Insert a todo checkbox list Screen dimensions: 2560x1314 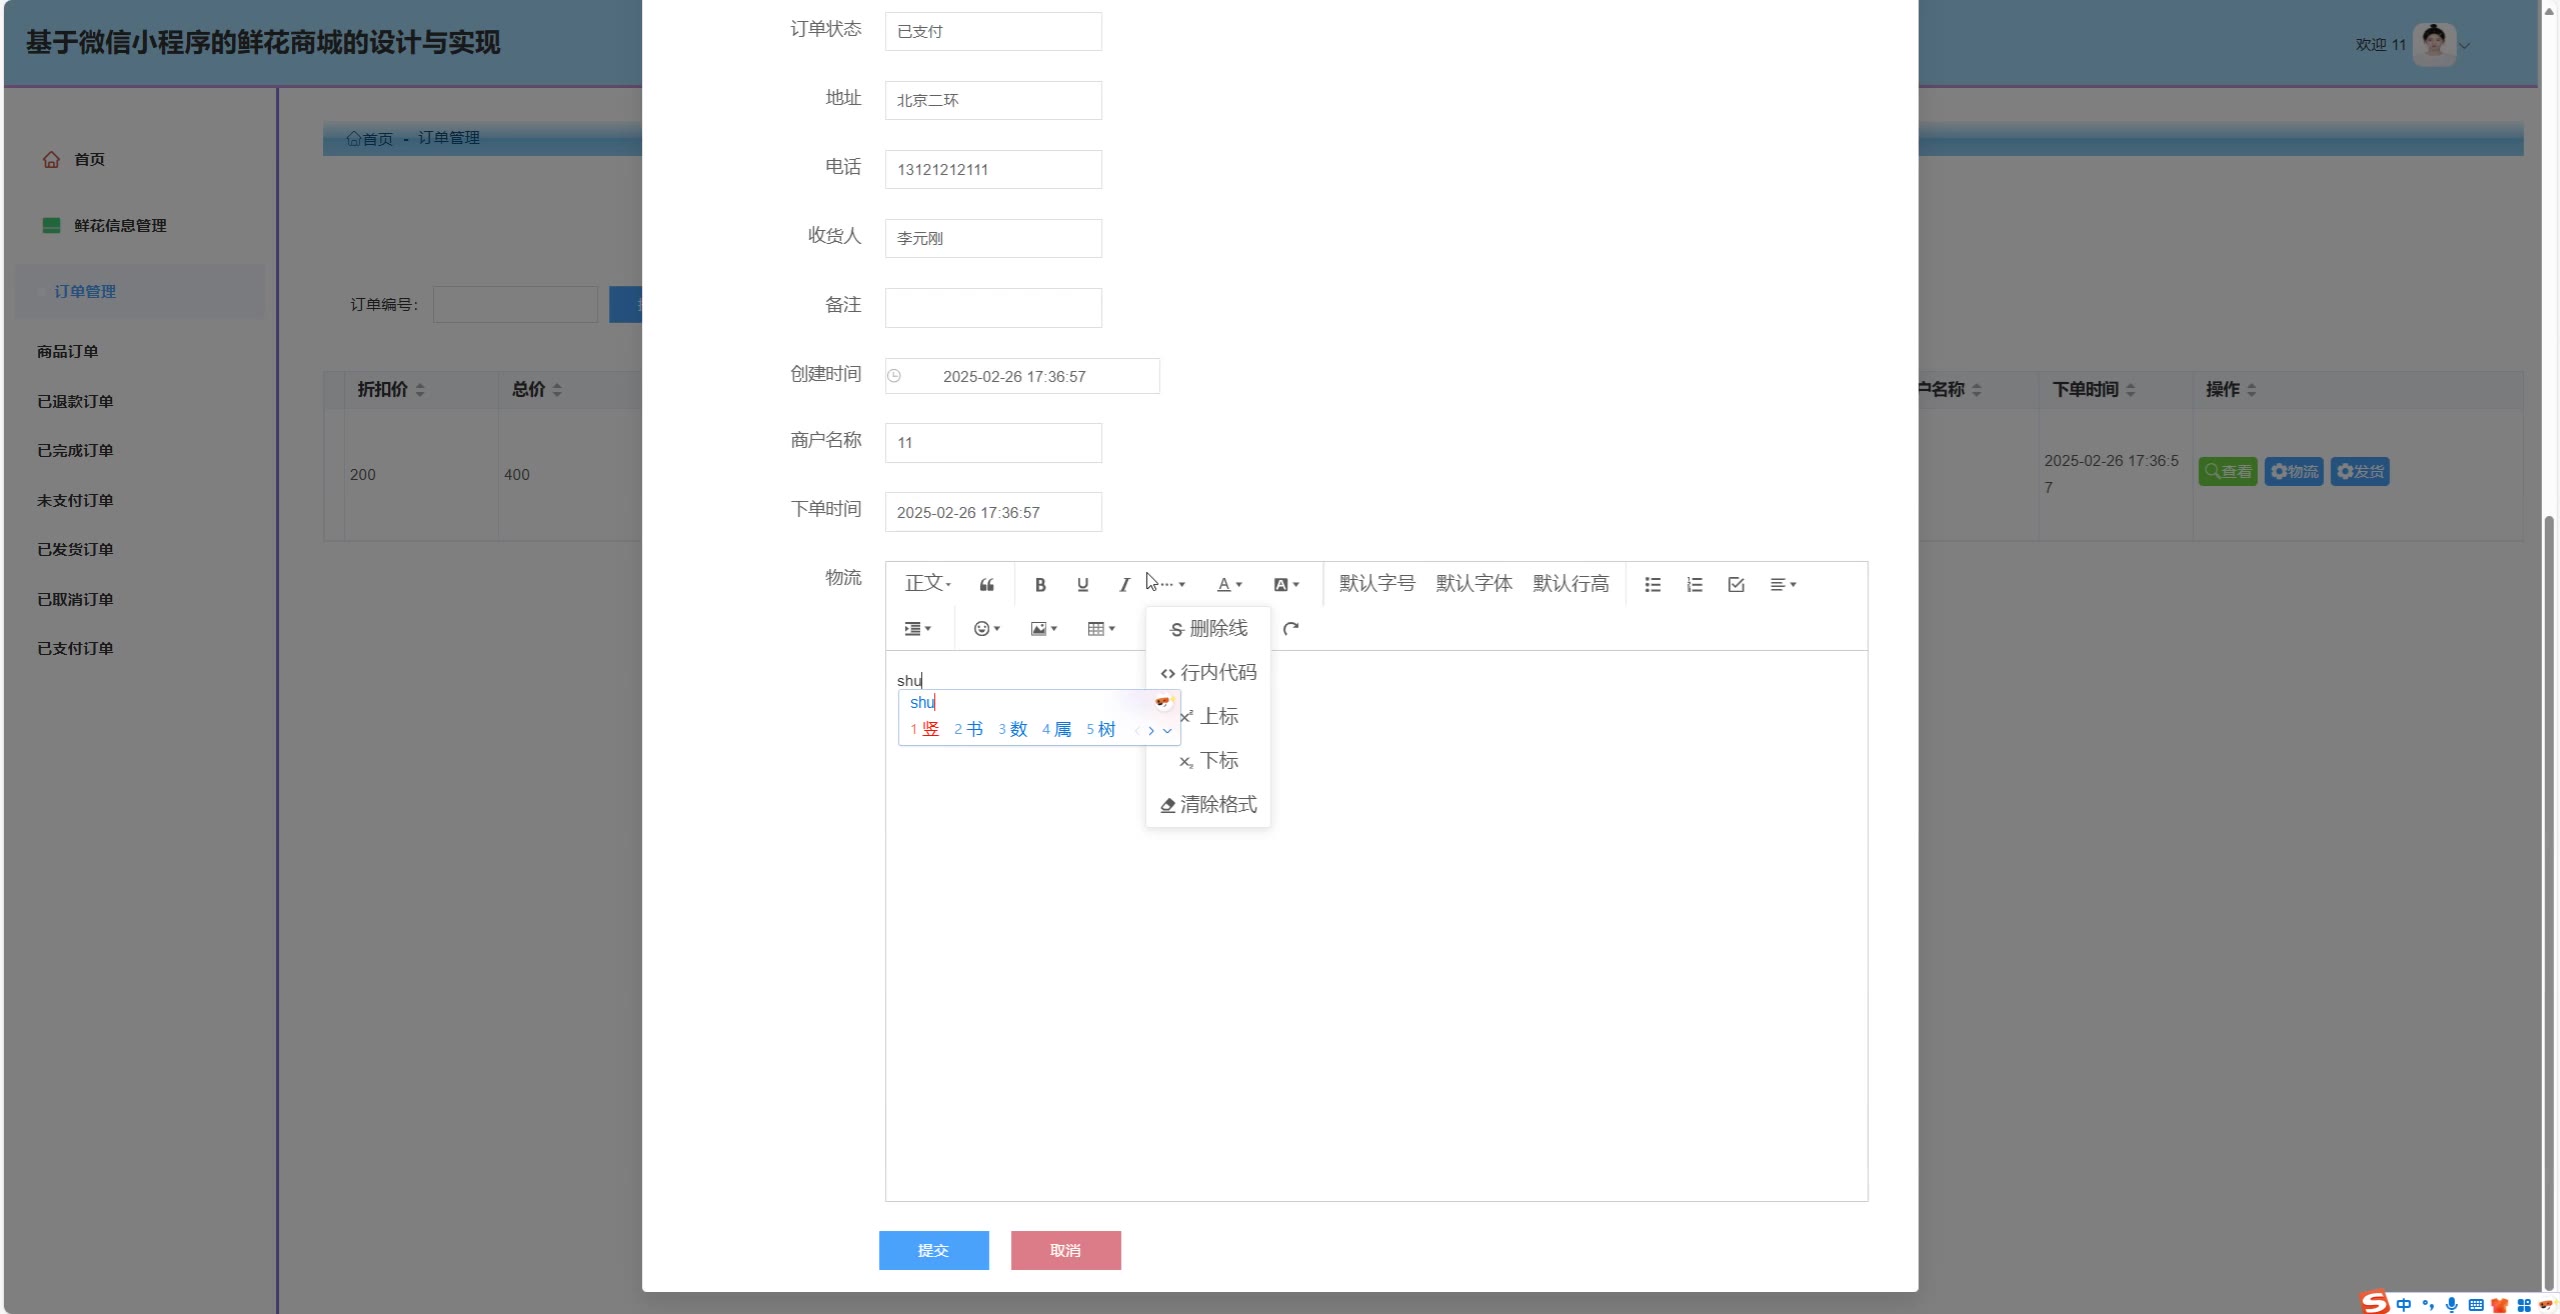pyautogui.click(x=1736, y=585)
